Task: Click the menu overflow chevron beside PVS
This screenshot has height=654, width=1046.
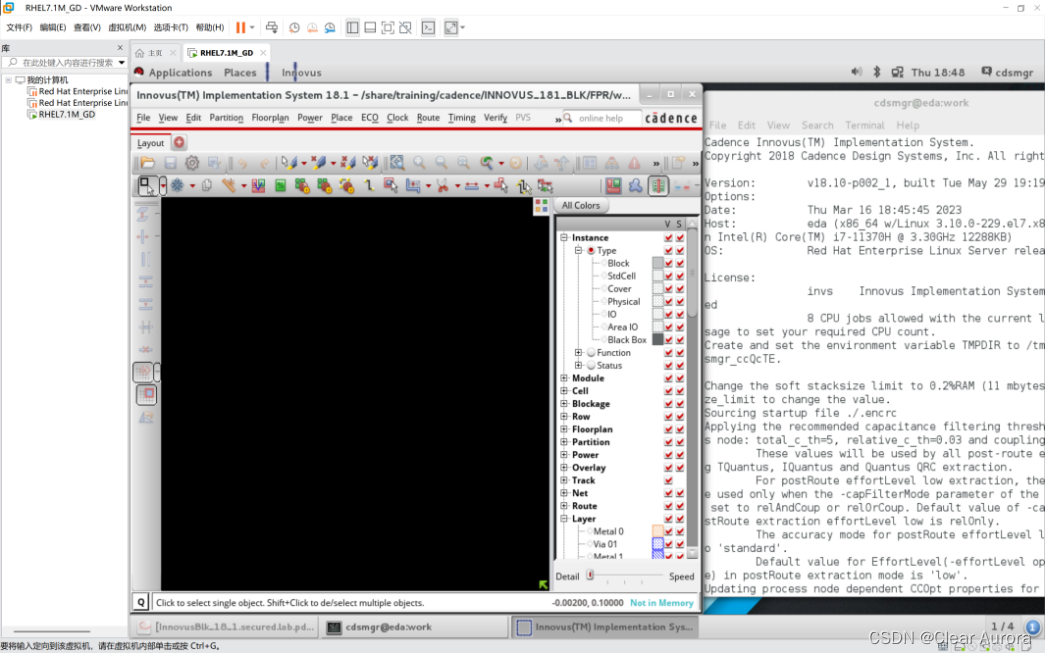Action: pyautogui.click(x=558, y=119)
